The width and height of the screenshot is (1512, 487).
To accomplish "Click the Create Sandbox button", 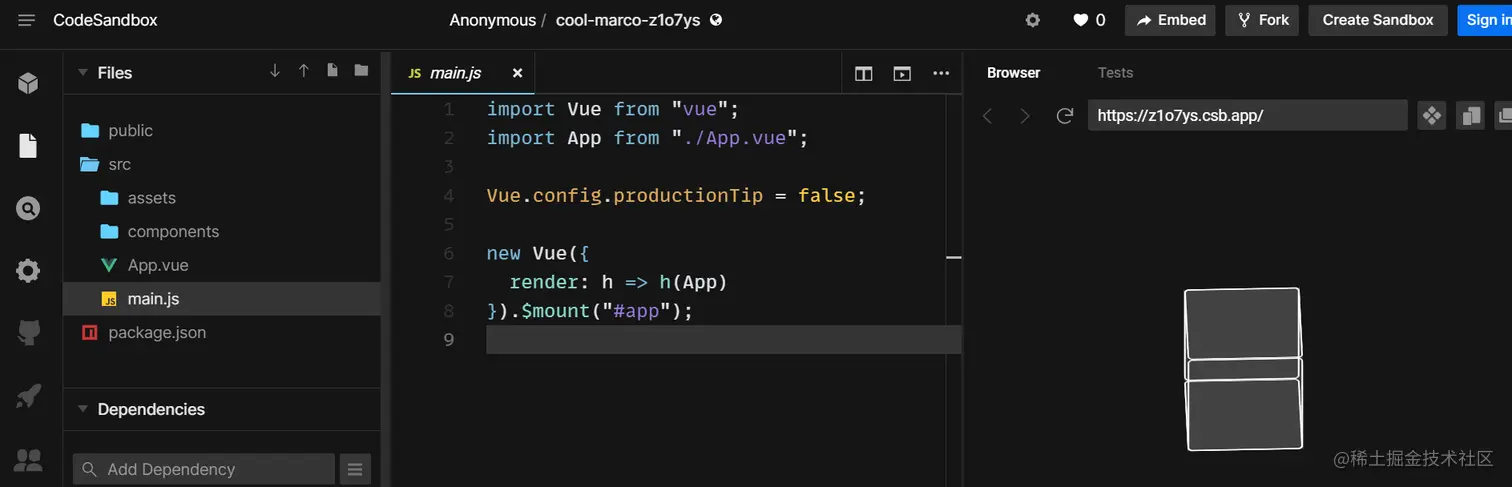I will tap(1378, 20).
